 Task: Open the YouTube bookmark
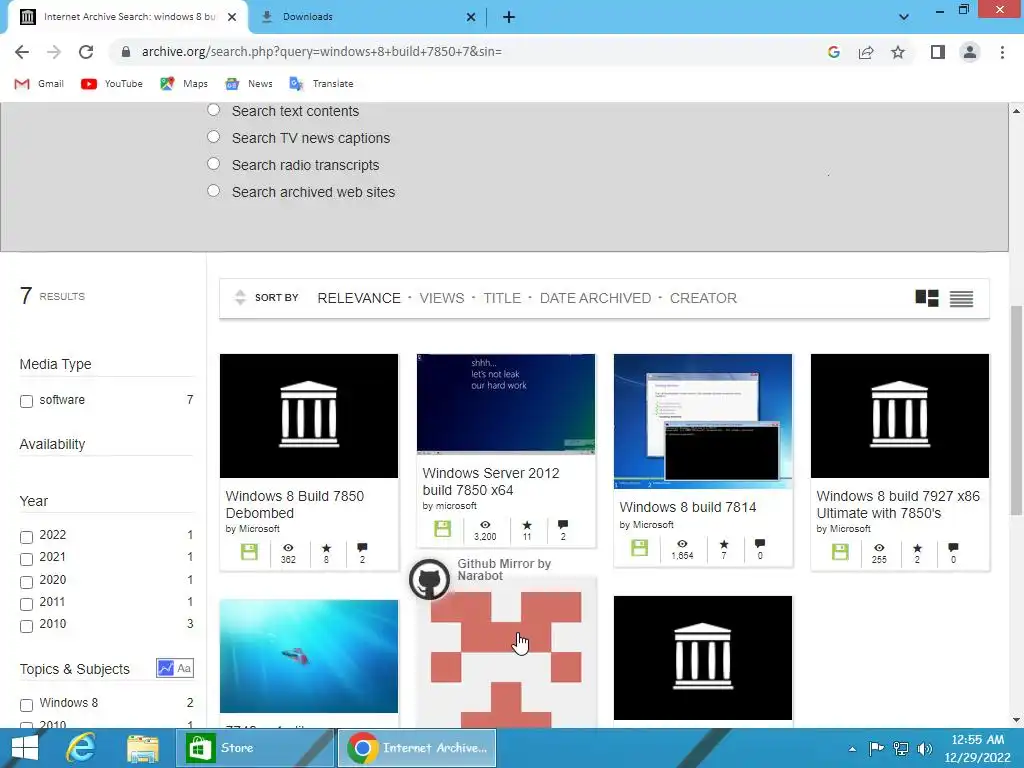coord(112,84)
